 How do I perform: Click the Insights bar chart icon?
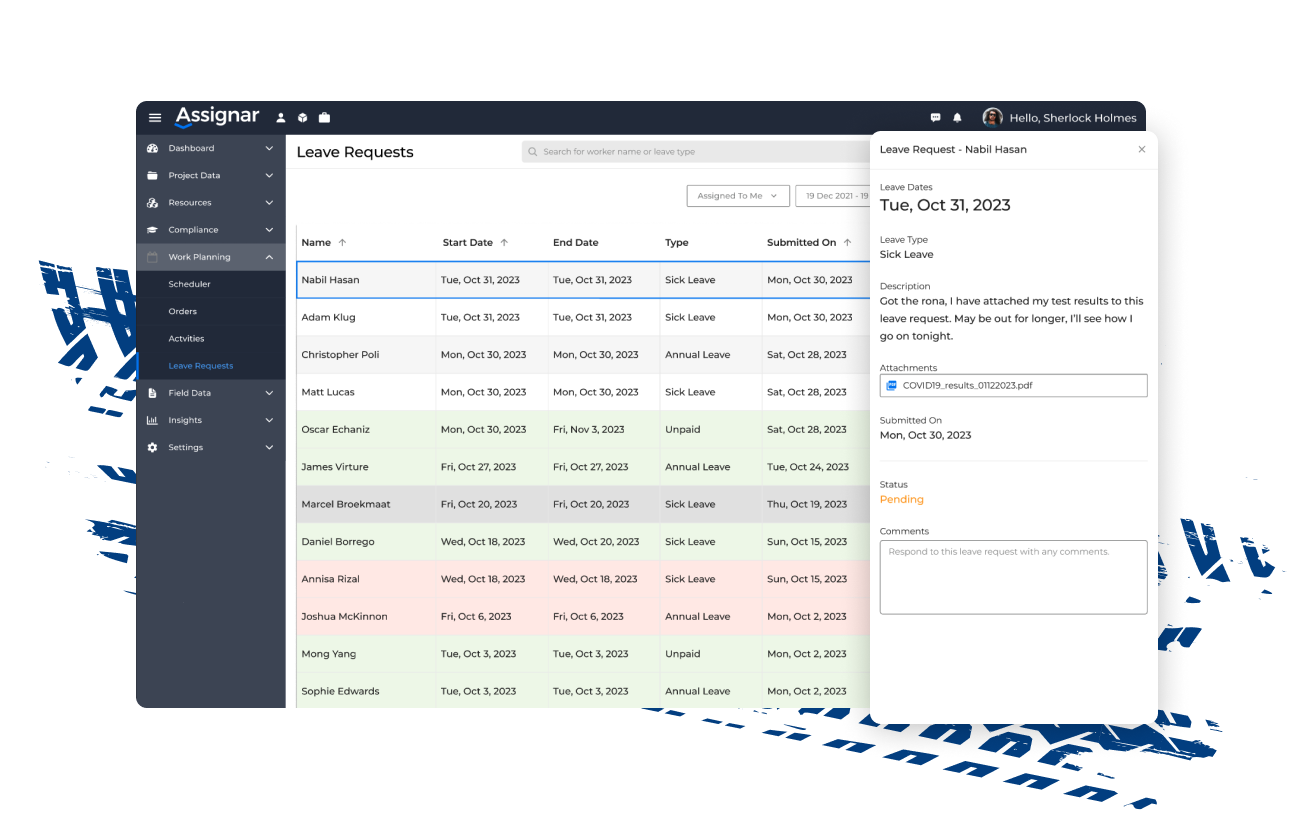pos(151,420)
